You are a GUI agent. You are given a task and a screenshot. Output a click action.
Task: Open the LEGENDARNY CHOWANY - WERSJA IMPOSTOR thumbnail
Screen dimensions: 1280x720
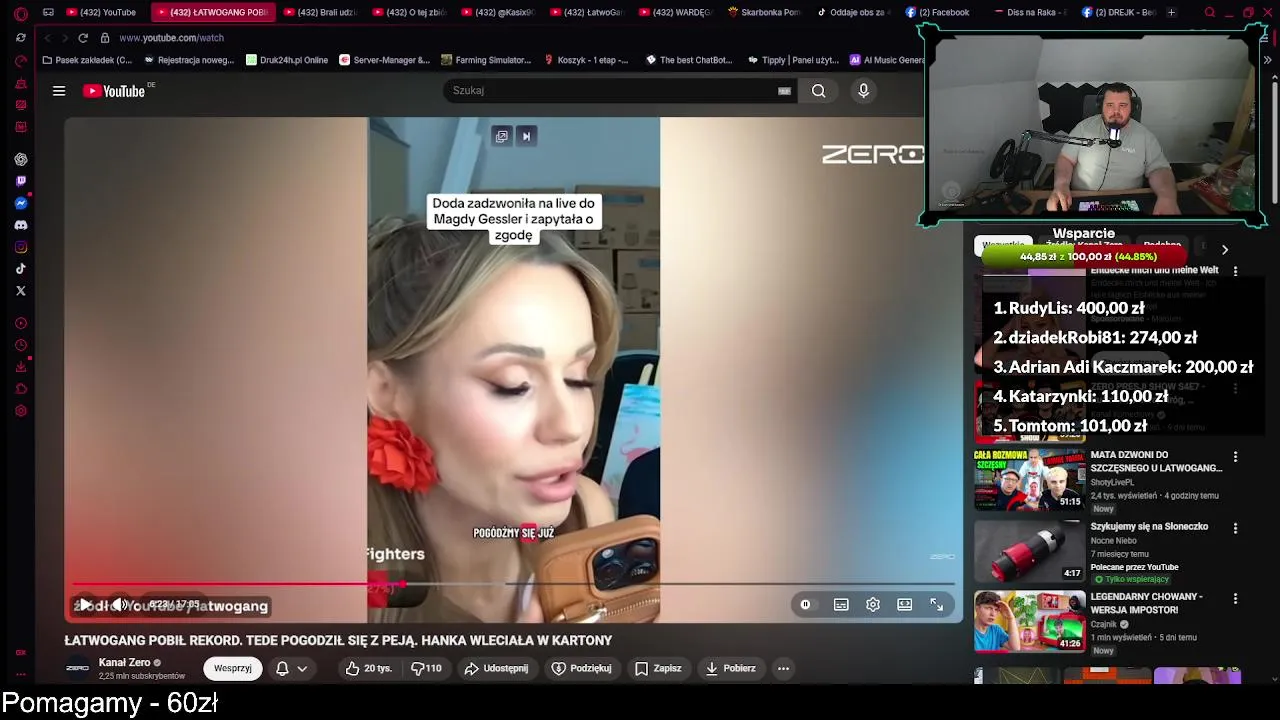[1030, 621]
